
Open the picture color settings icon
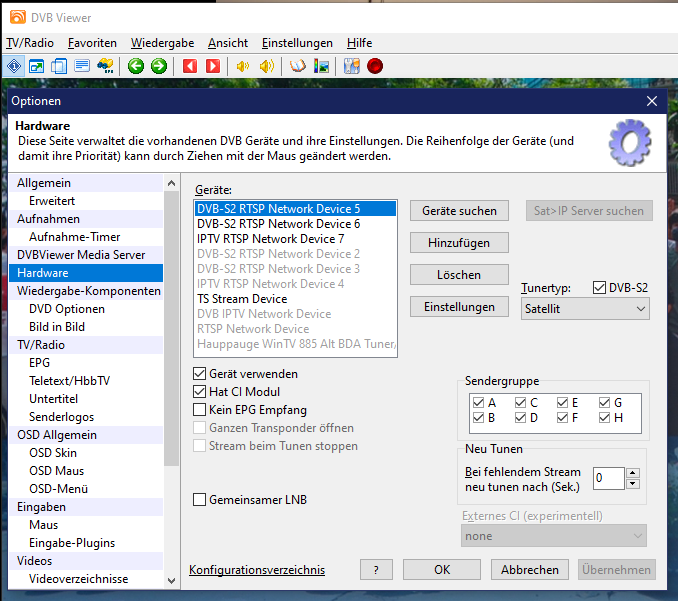(x=321, y=66)
